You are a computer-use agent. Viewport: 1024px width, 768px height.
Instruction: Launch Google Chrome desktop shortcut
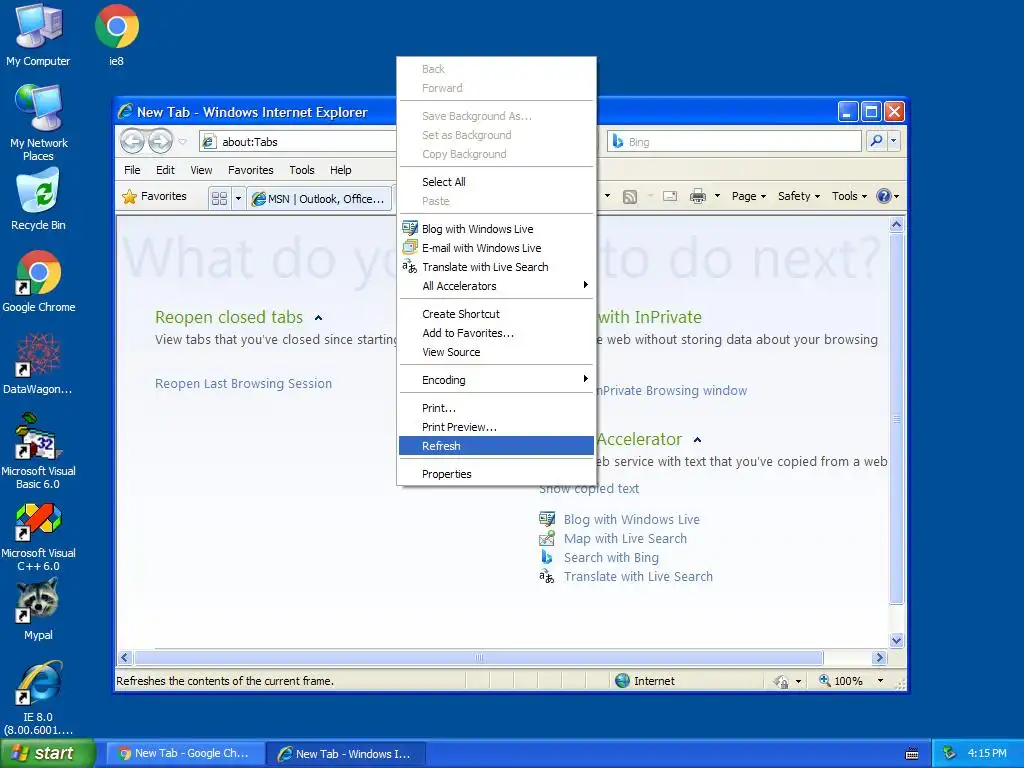pos(39,281)
